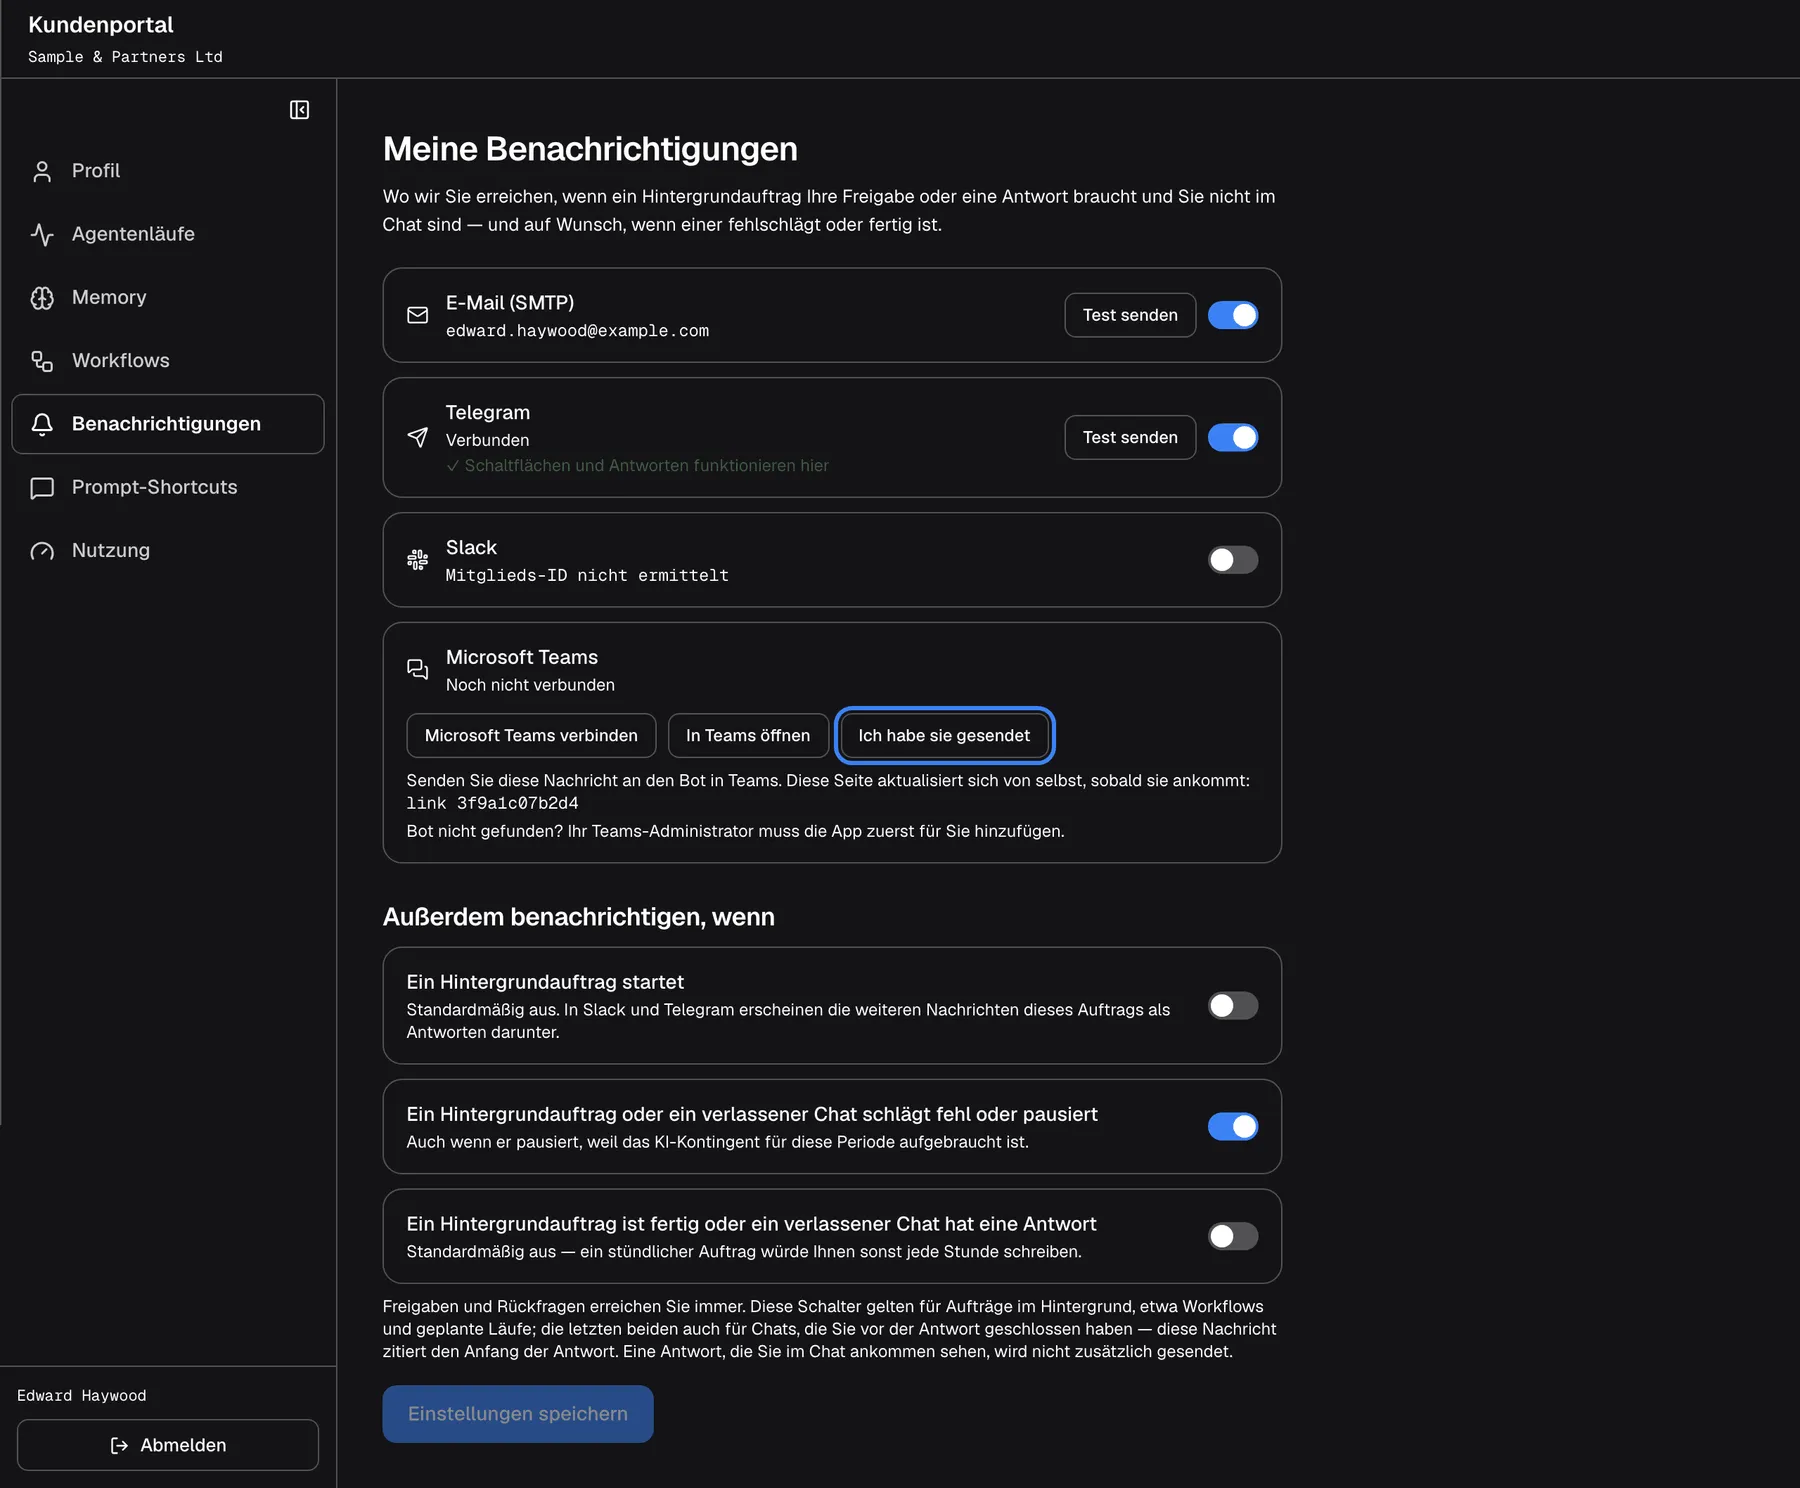Click 'Sample & Partners Ltd' text
Image resolution: width=1800 pixels, height=1488 pixels.
click(x=125, y=57)
